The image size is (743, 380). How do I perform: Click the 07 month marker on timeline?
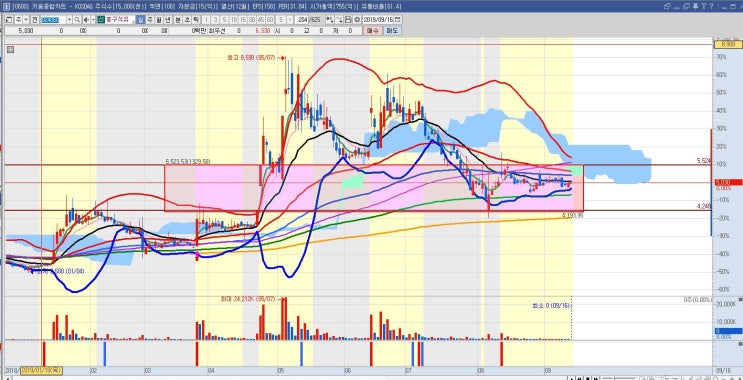408,370
